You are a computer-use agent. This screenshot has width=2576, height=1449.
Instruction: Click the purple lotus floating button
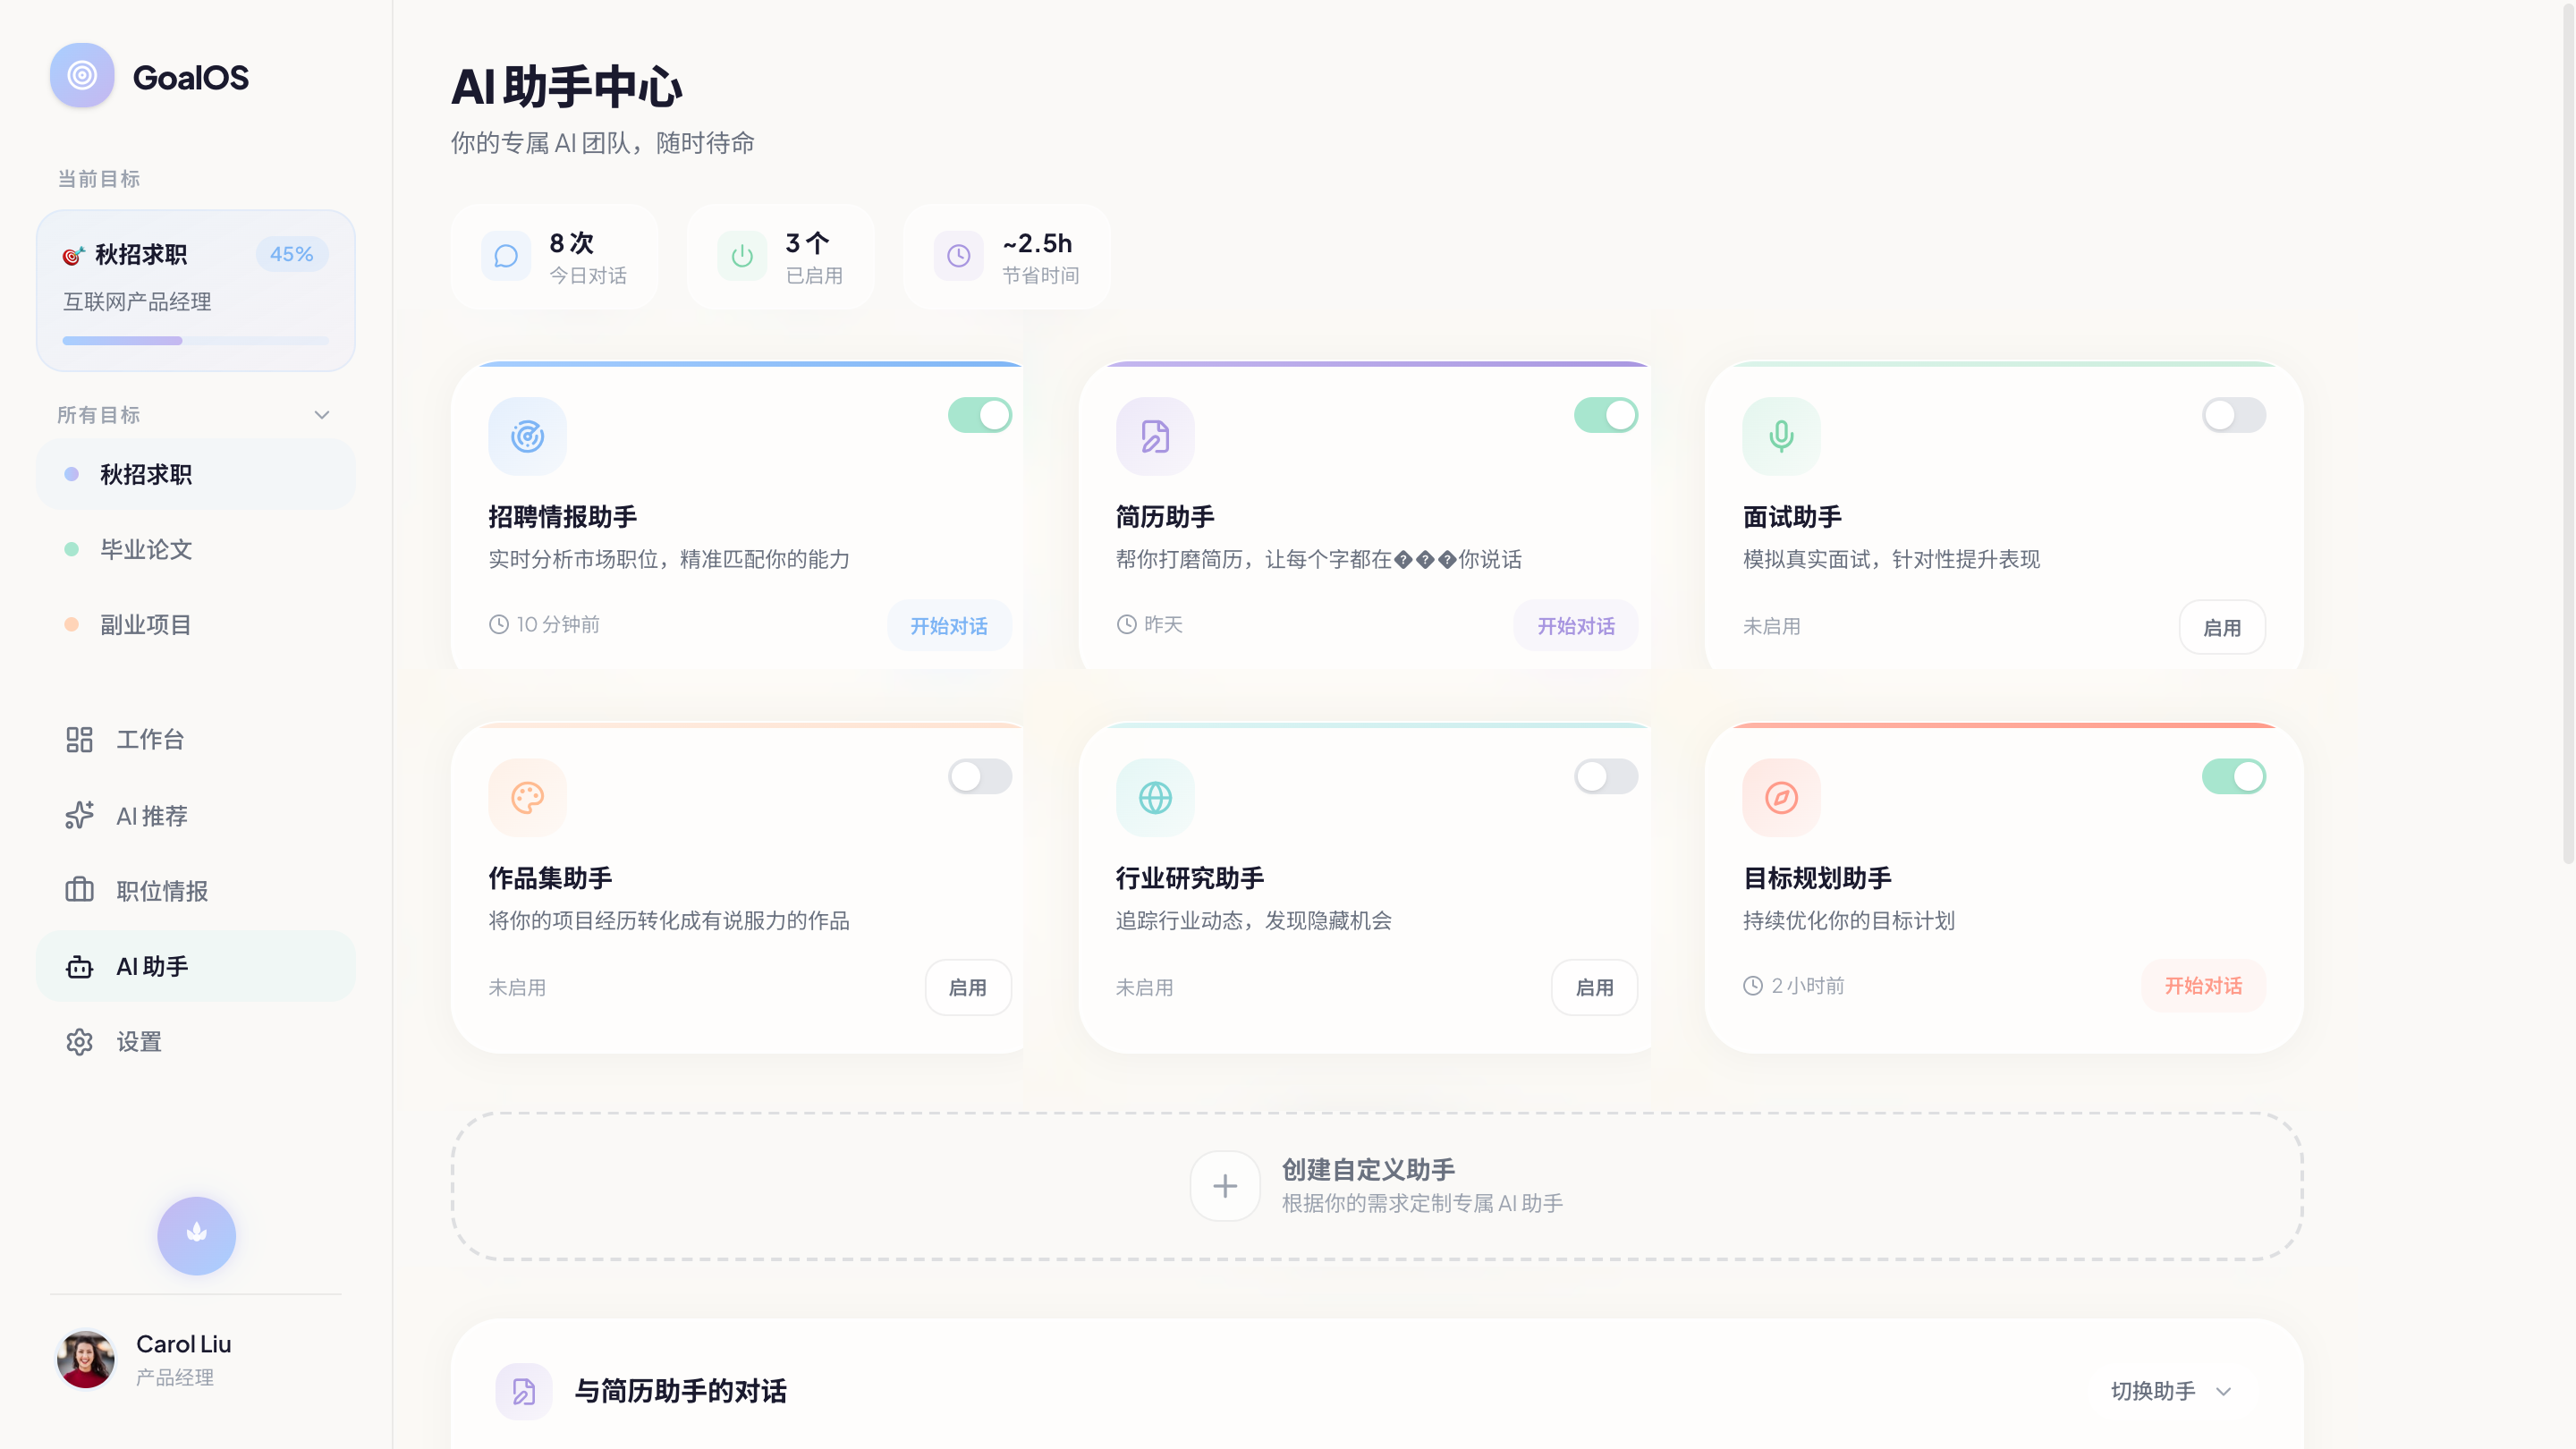[196, 1235]
